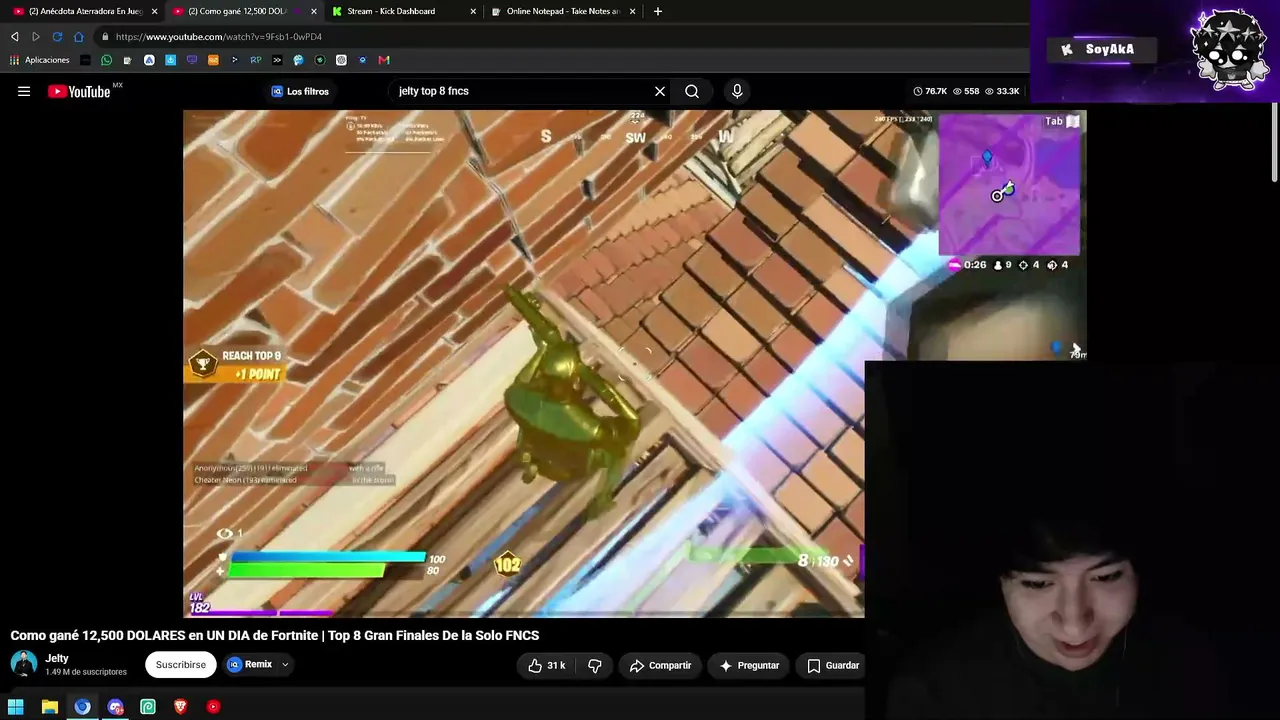
Task: Open the Windows Start menu
Action: (x=16, y=707)
